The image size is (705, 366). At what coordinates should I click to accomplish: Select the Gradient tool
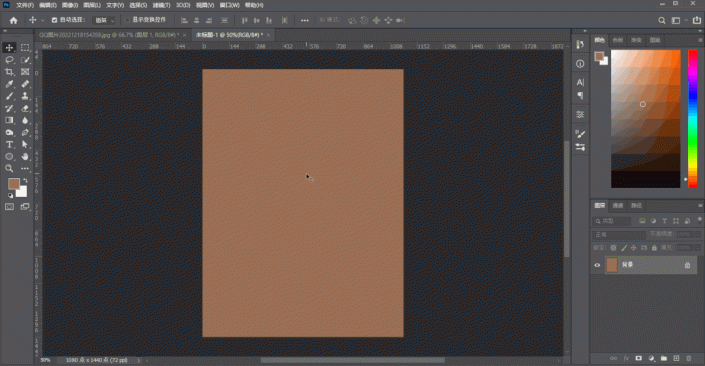(x=9, y=121)
